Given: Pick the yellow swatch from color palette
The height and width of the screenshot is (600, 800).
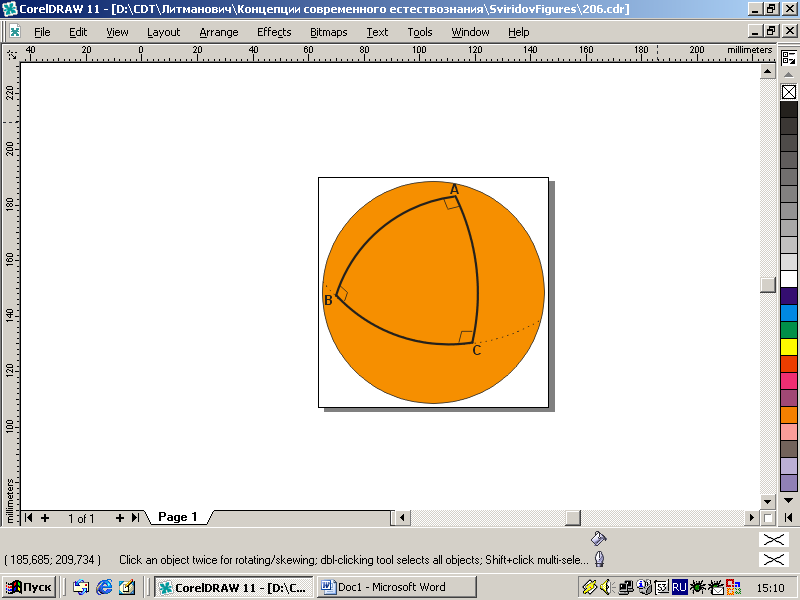Looking at the screenshot, I should 789,346.
